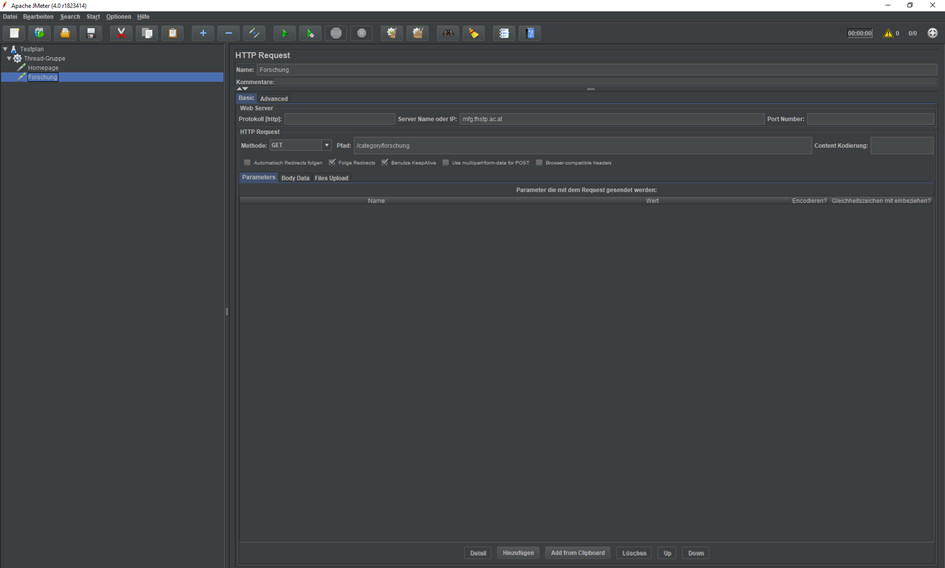Viewport: 945px width, 568px height.
Task: Toggle the Kommentare panel collapse arrows
Action: [242, 89]
